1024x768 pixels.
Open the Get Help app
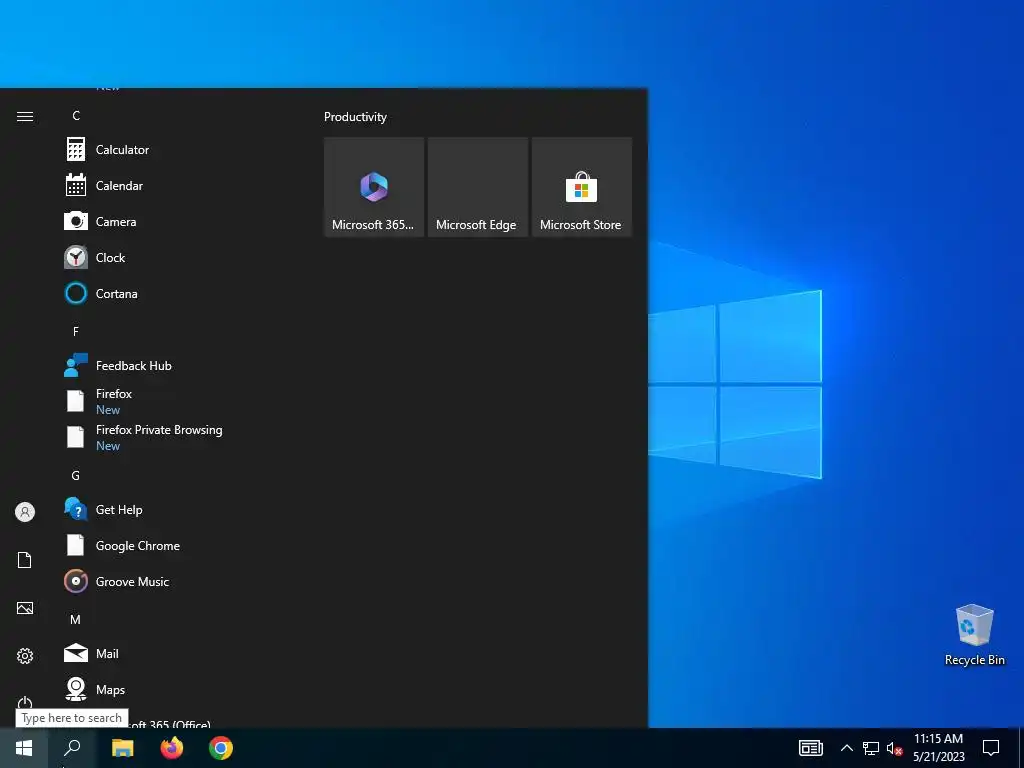pos(176,509)
